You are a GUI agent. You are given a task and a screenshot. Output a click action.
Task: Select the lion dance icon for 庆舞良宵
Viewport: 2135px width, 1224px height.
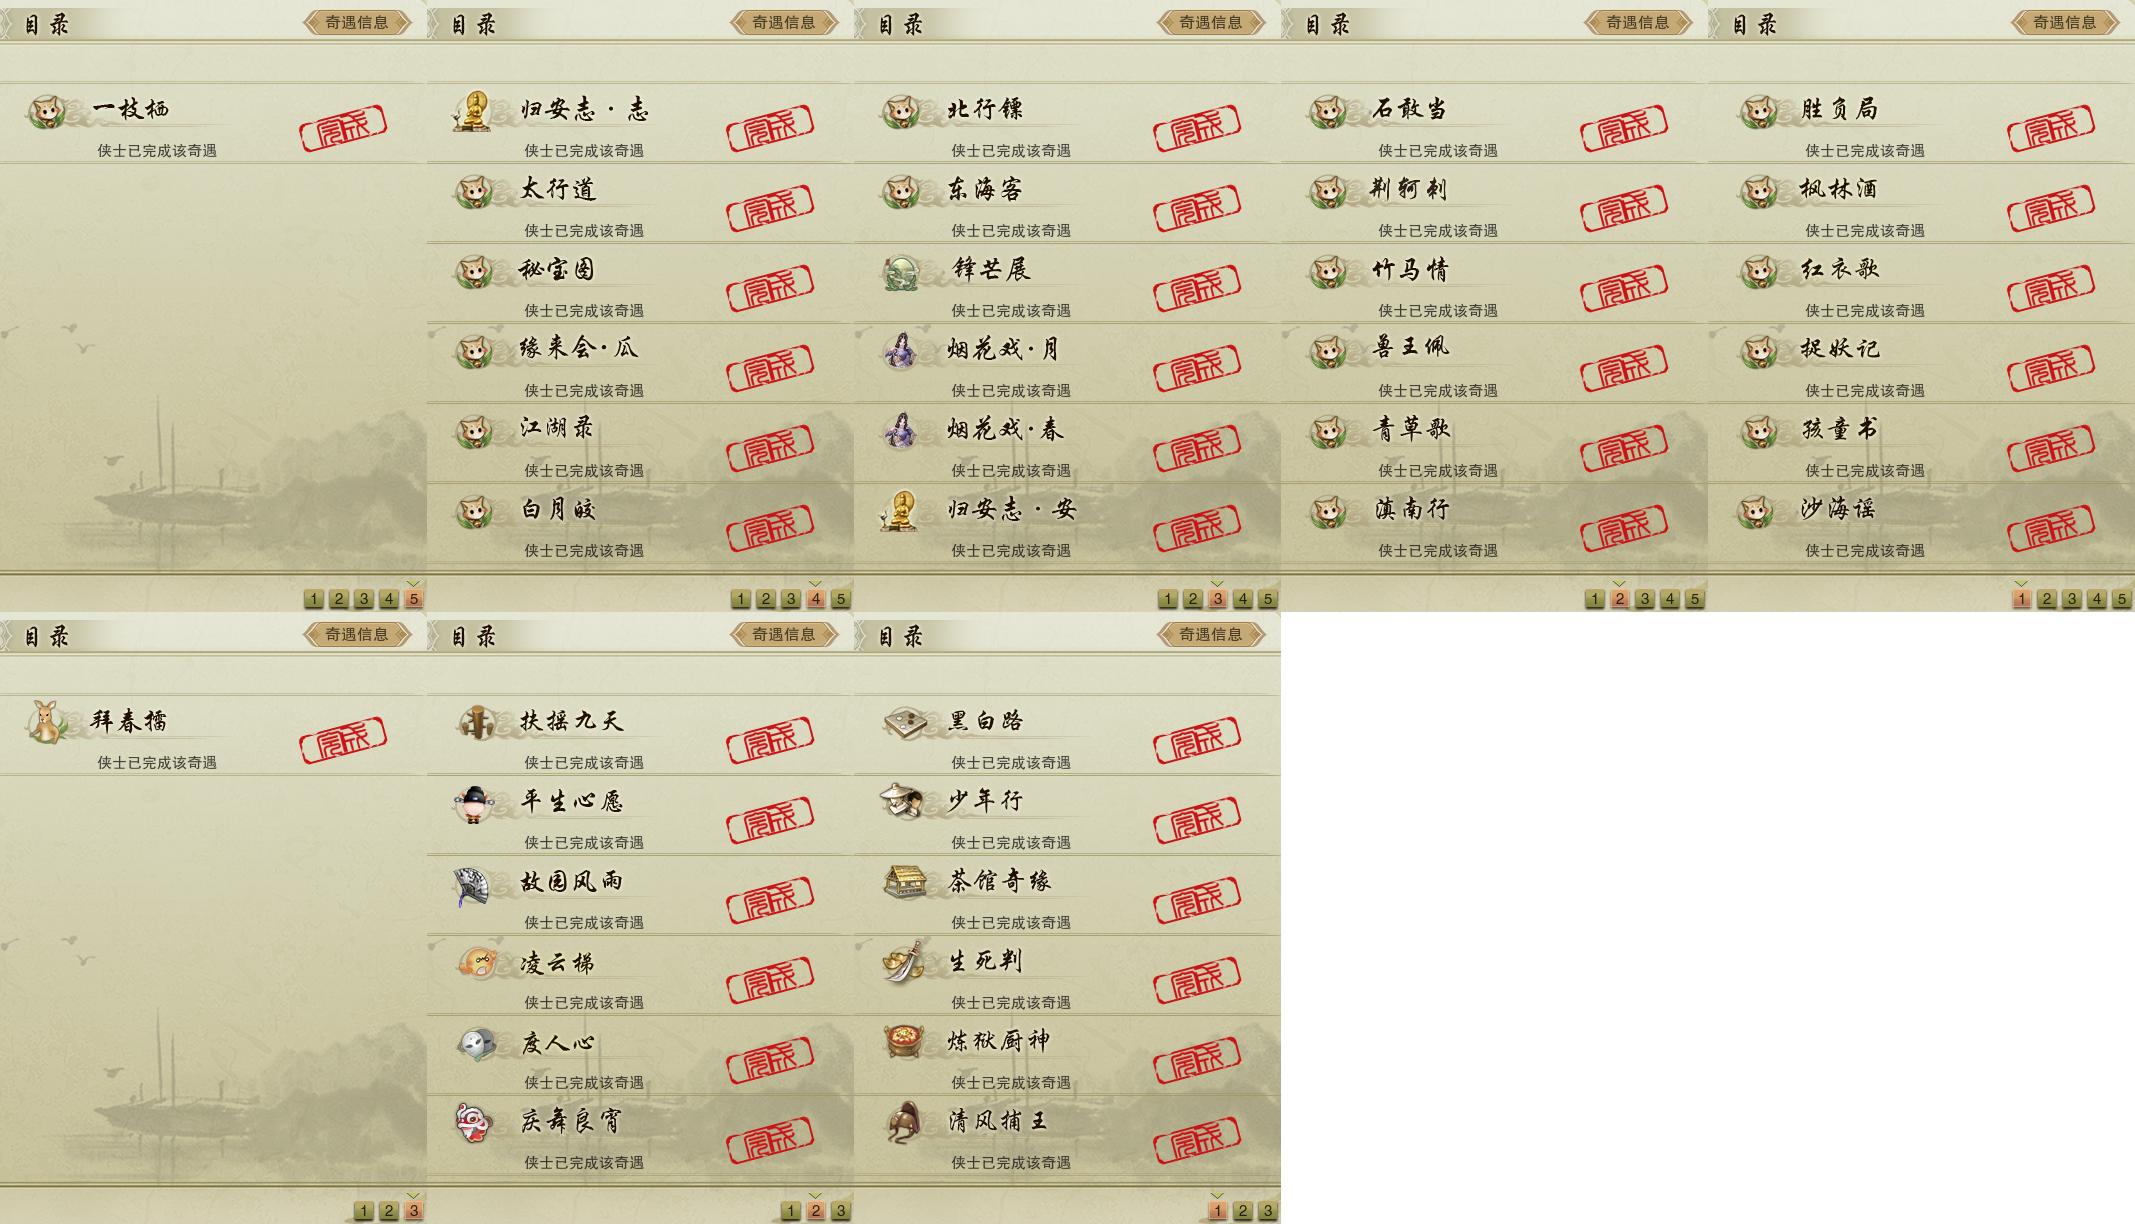(x=474, y=1122)
